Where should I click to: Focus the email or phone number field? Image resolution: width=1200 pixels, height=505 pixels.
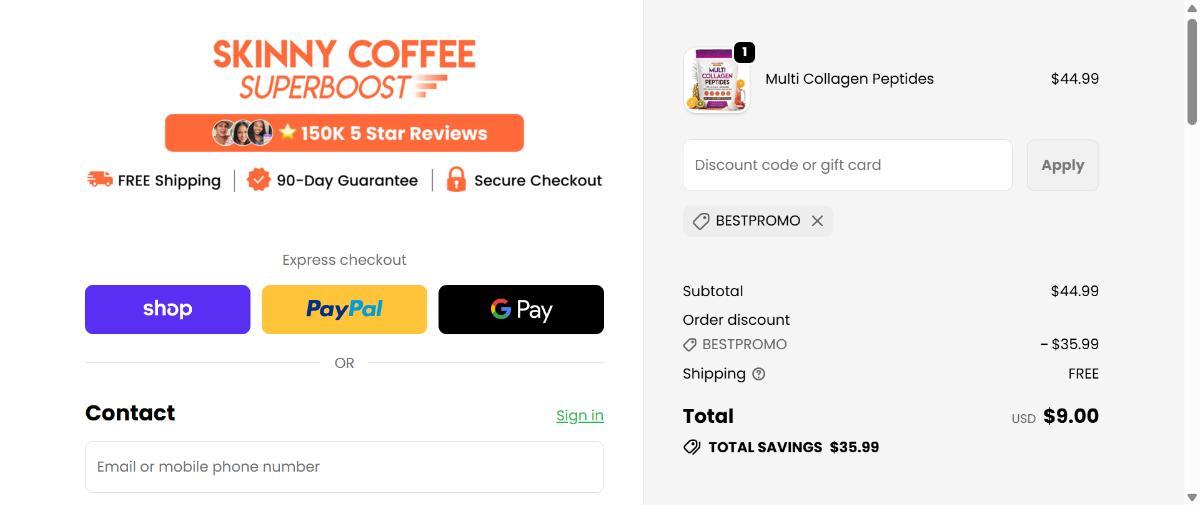coord(344,467)
